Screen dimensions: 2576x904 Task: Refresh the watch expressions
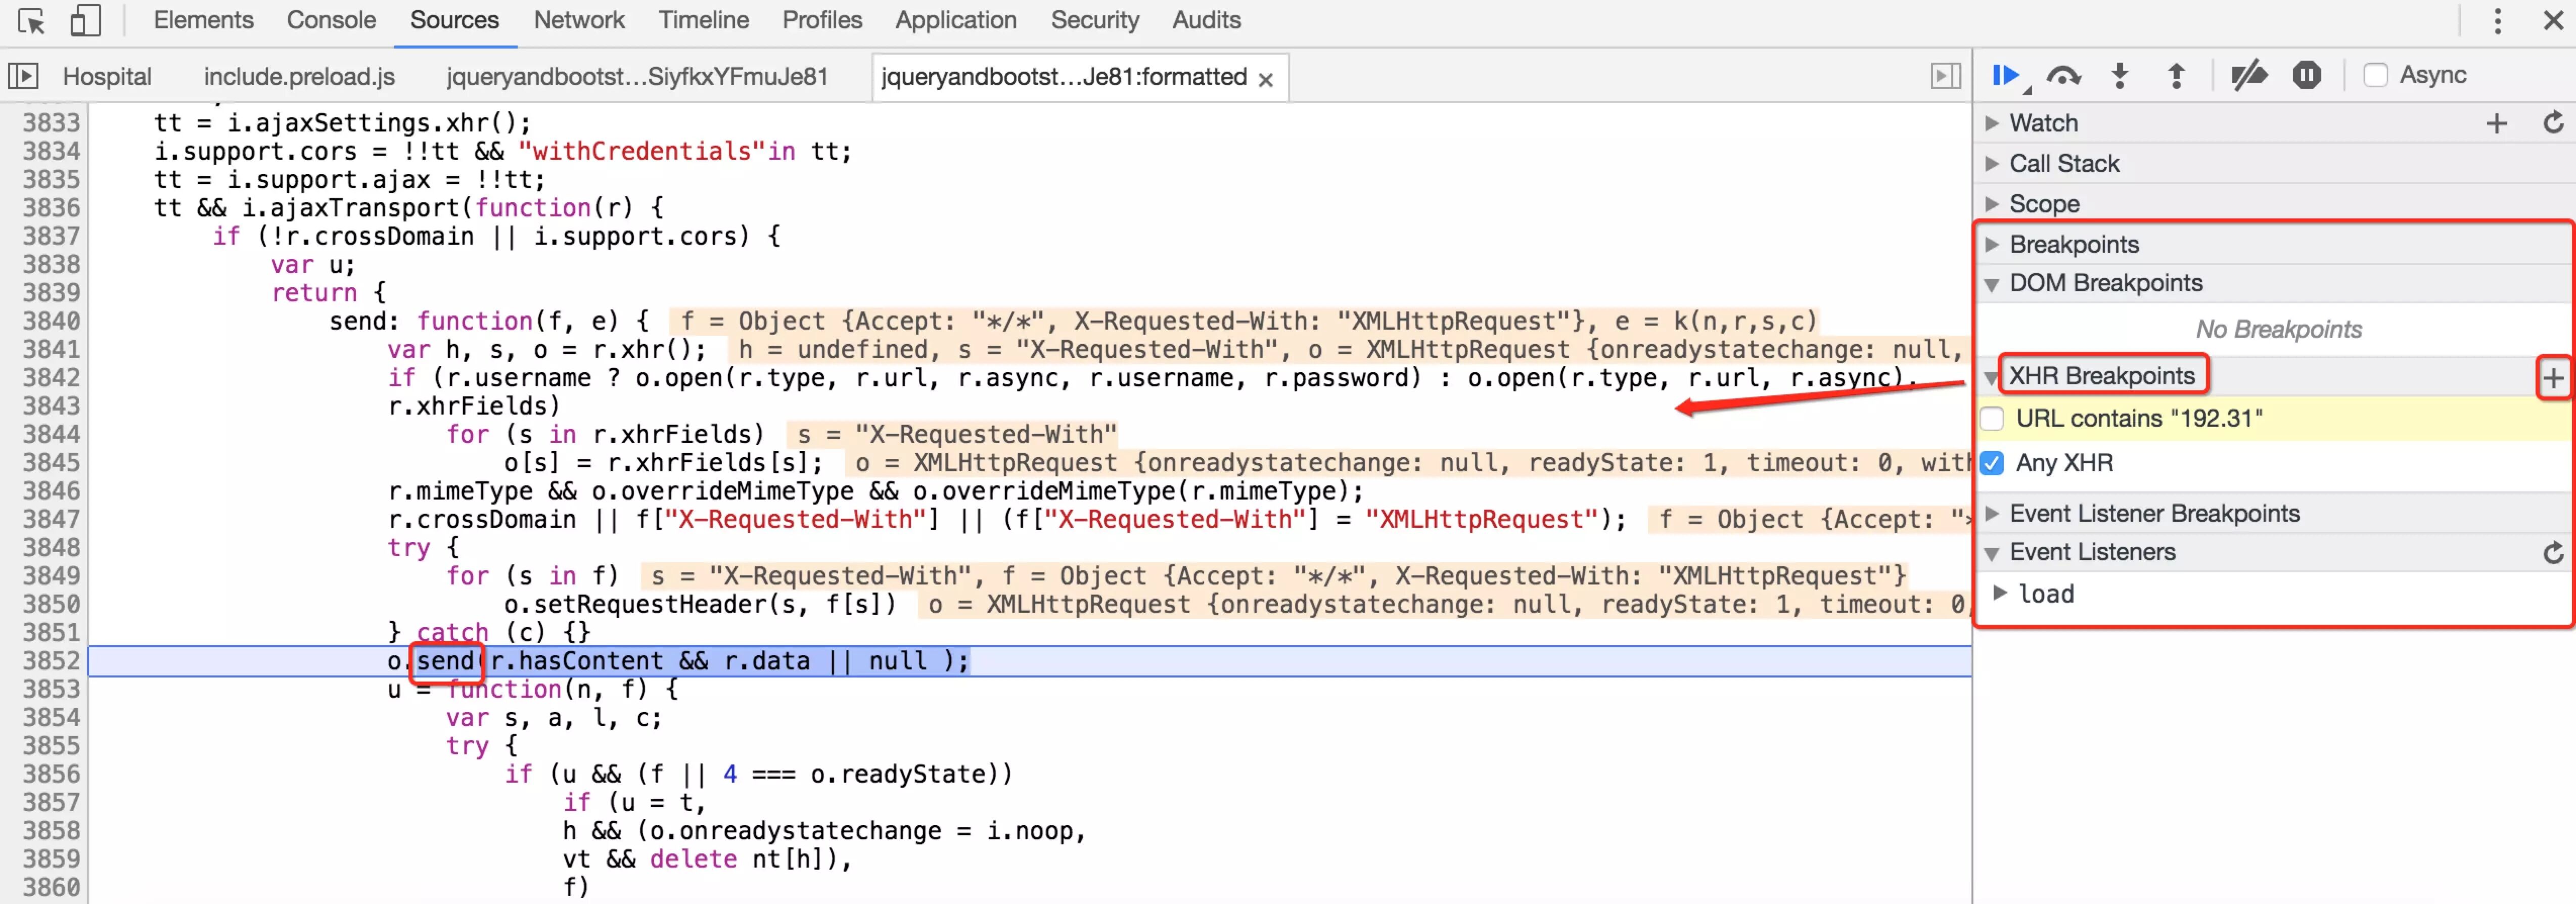coord(2553,123)
